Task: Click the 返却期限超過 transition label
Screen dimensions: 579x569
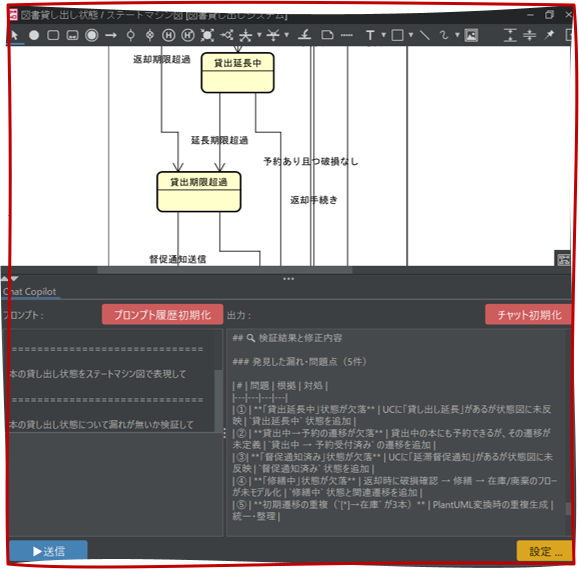Action: tap(162, 59)
